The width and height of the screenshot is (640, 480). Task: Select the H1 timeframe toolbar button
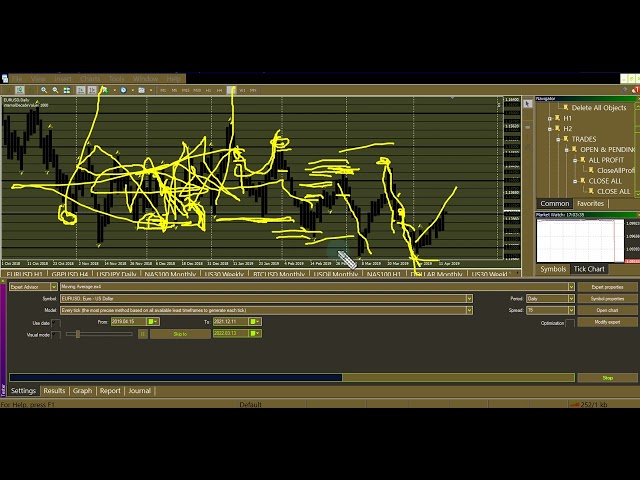(207, 90)
